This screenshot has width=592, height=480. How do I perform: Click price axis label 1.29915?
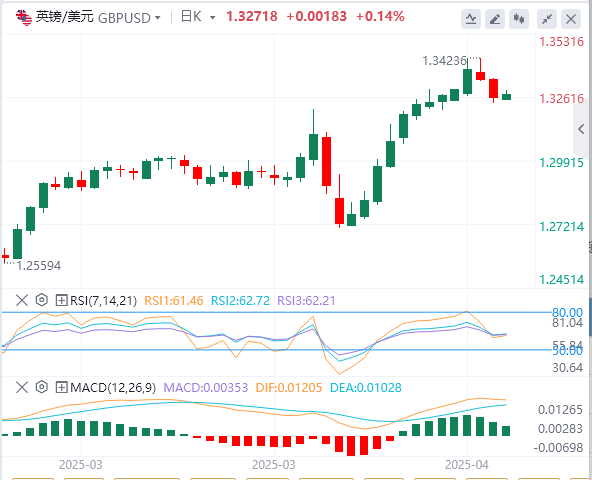tap(562, 163)
